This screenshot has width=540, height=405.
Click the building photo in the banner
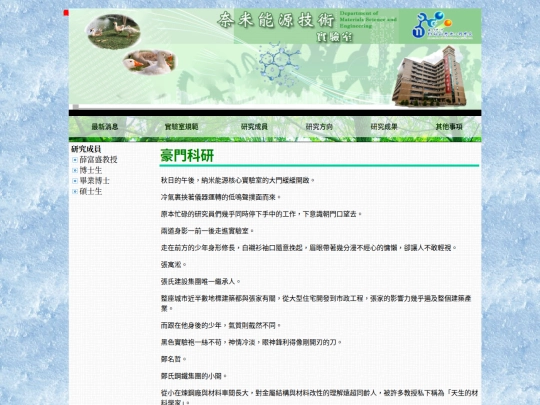(429, 76)
